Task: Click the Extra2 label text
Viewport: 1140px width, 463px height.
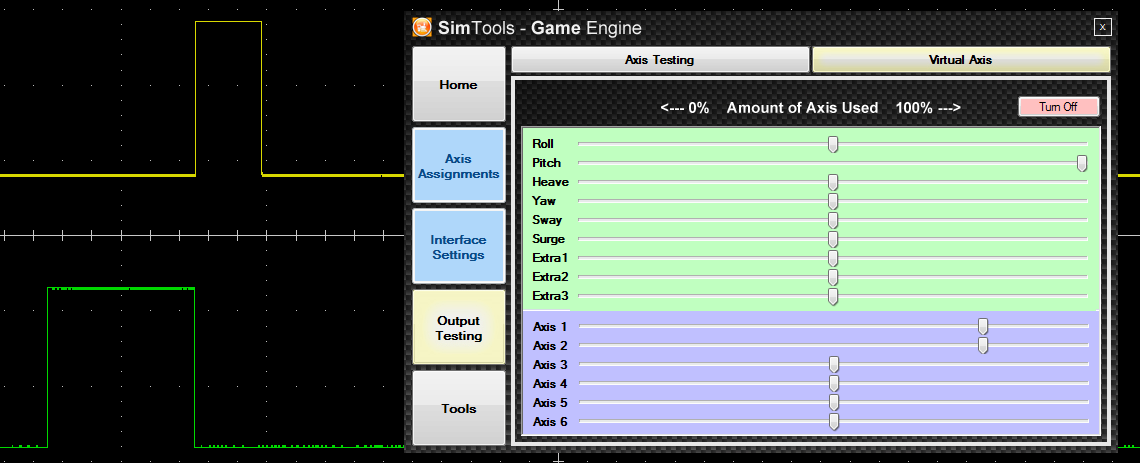Action: [x=550, y=277]
